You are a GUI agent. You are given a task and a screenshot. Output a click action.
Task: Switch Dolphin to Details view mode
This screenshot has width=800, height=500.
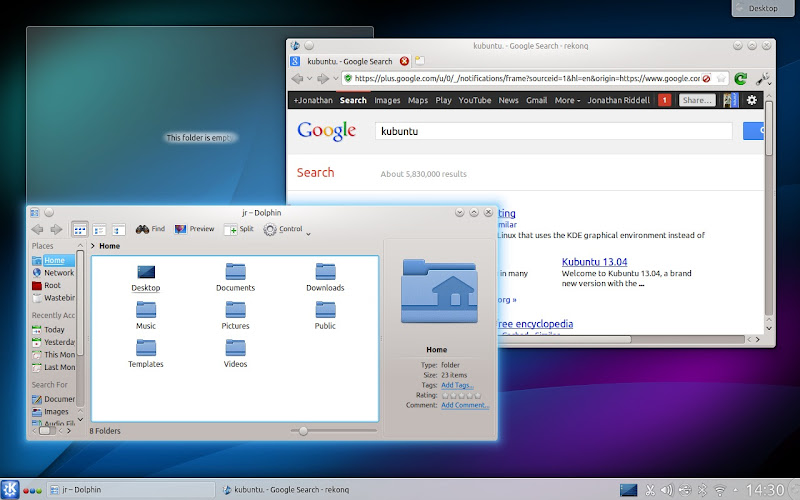[118, 229]
